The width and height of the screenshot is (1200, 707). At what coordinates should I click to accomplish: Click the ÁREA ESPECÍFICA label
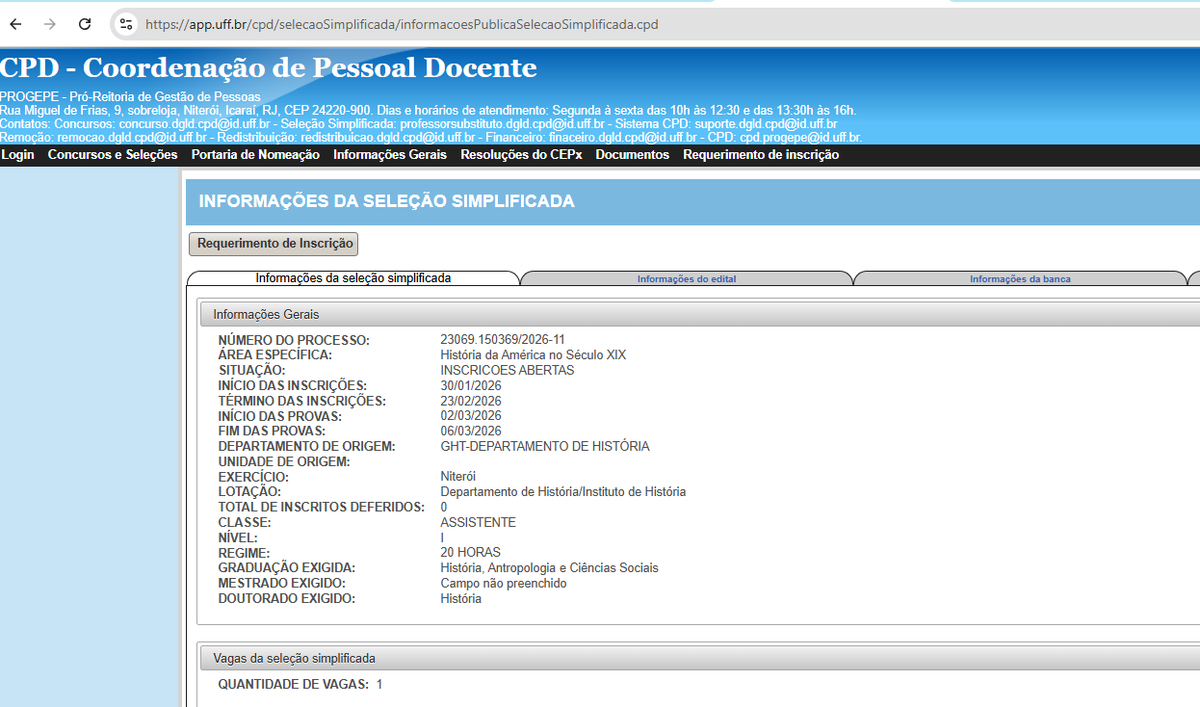(275, 356)
